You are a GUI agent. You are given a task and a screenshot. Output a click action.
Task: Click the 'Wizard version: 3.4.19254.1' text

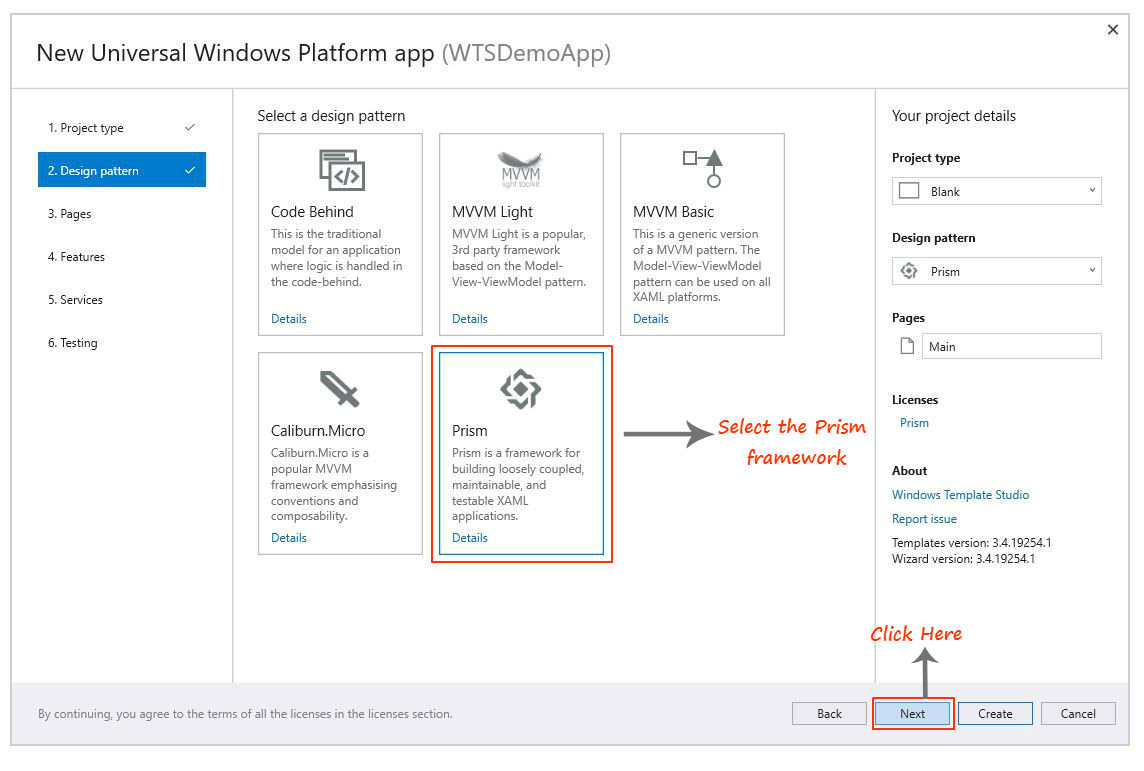964,559
